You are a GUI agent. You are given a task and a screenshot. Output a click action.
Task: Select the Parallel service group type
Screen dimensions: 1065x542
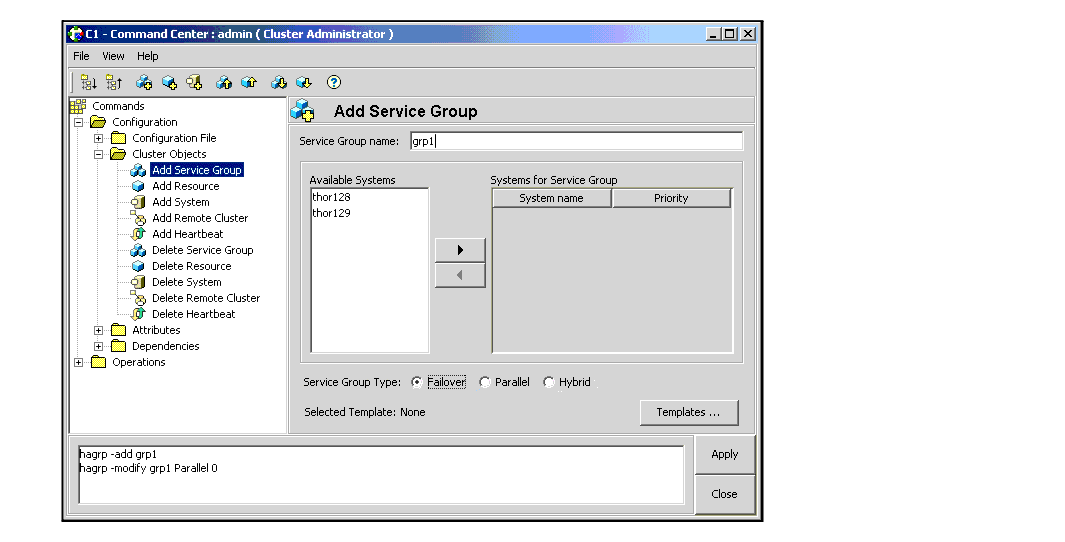[485, 382]
